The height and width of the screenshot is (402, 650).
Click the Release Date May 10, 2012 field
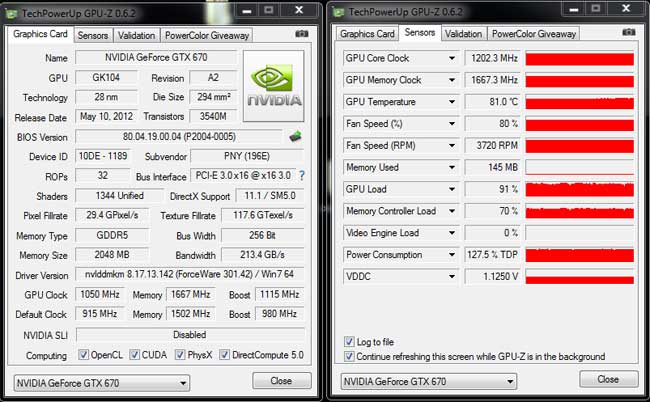106,116
